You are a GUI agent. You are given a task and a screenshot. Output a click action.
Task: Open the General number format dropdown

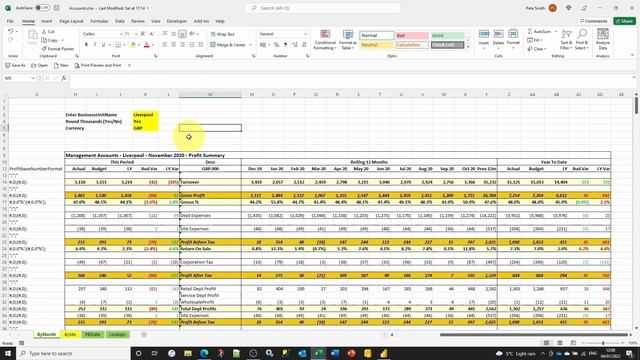coord(305,34)
